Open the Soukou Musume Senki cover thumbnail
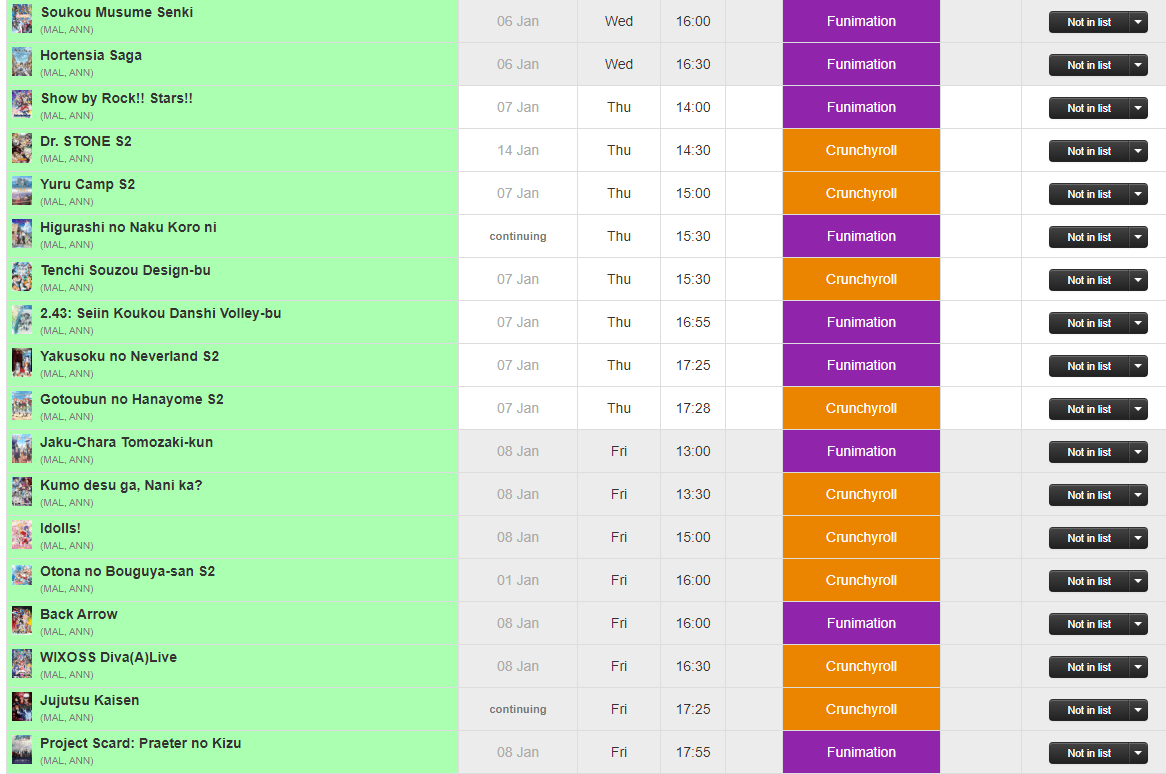Image resolution: width=1166 pixels, height=774 pixels. pos(22,19)
